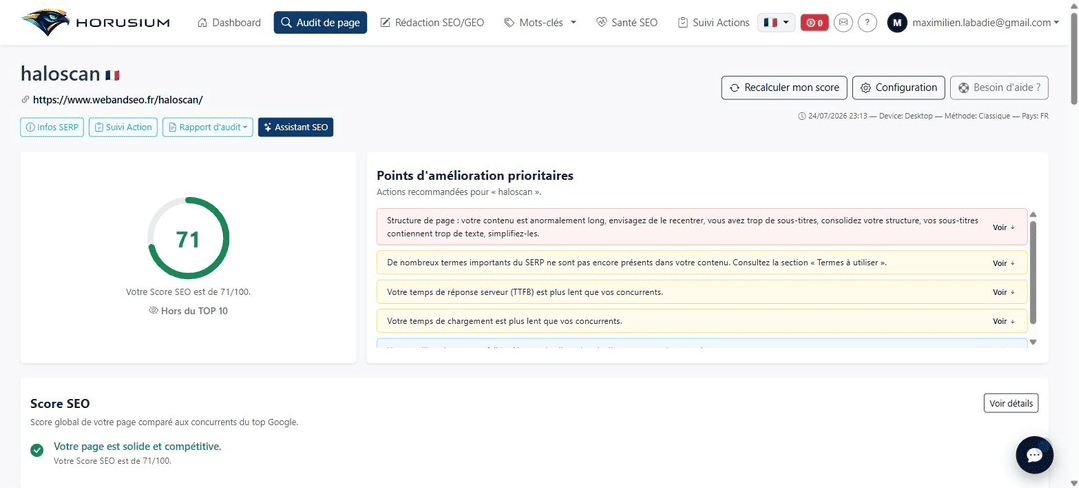Click the Suivi Action button under the URL
Viewport: 1079px width, 488px height.
click(123, 127)
